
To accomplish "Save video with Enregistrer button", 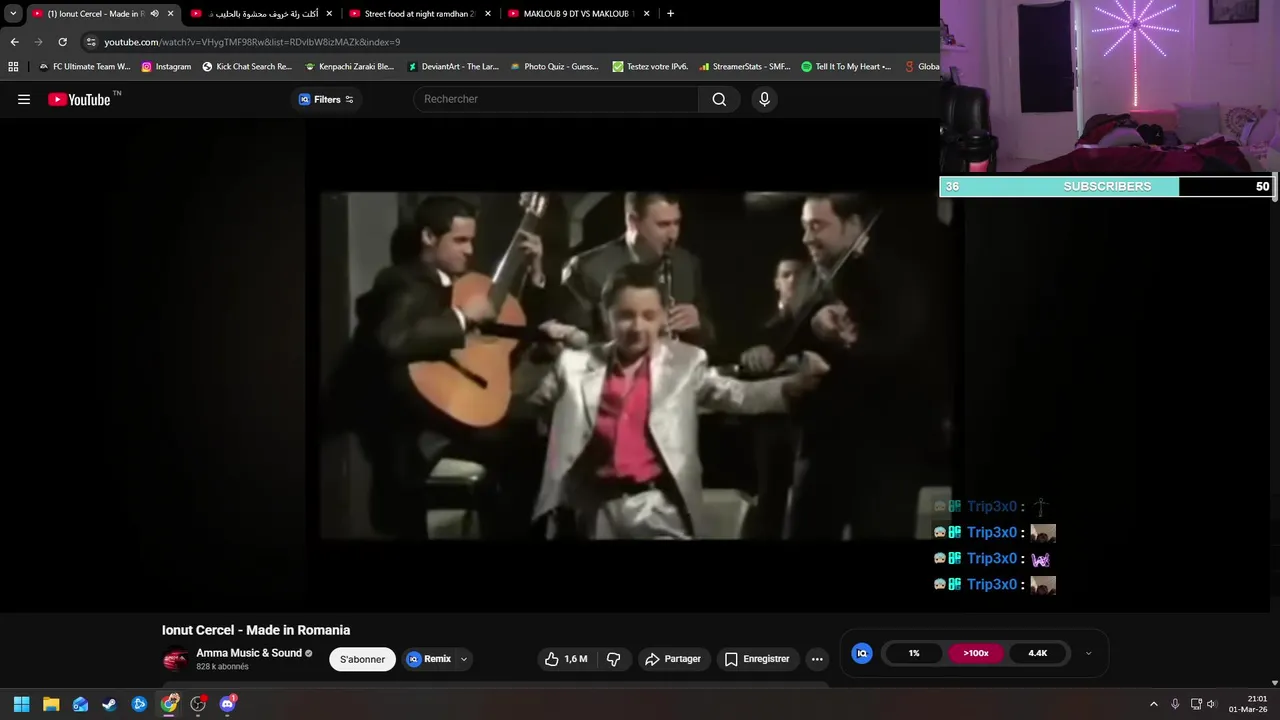I will [757, 659].
